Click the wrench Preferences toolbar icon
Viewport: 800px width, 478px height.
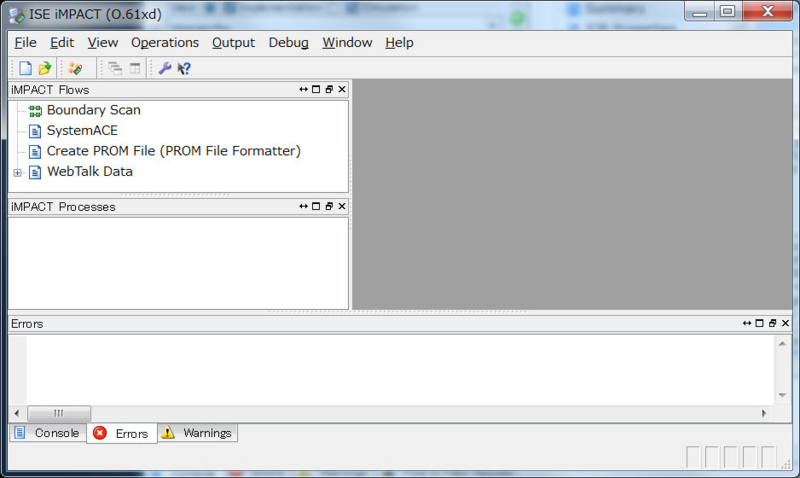tap(164, 68)
